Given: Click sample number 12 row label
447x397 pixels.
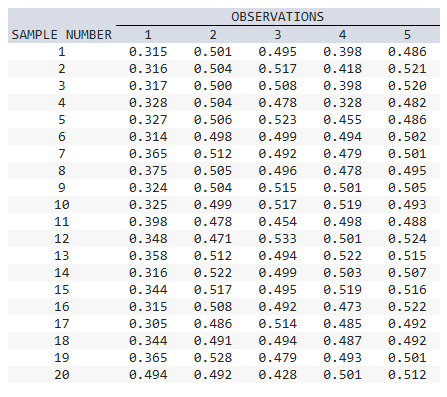Looking at the screenshot, I should point(62,239).
